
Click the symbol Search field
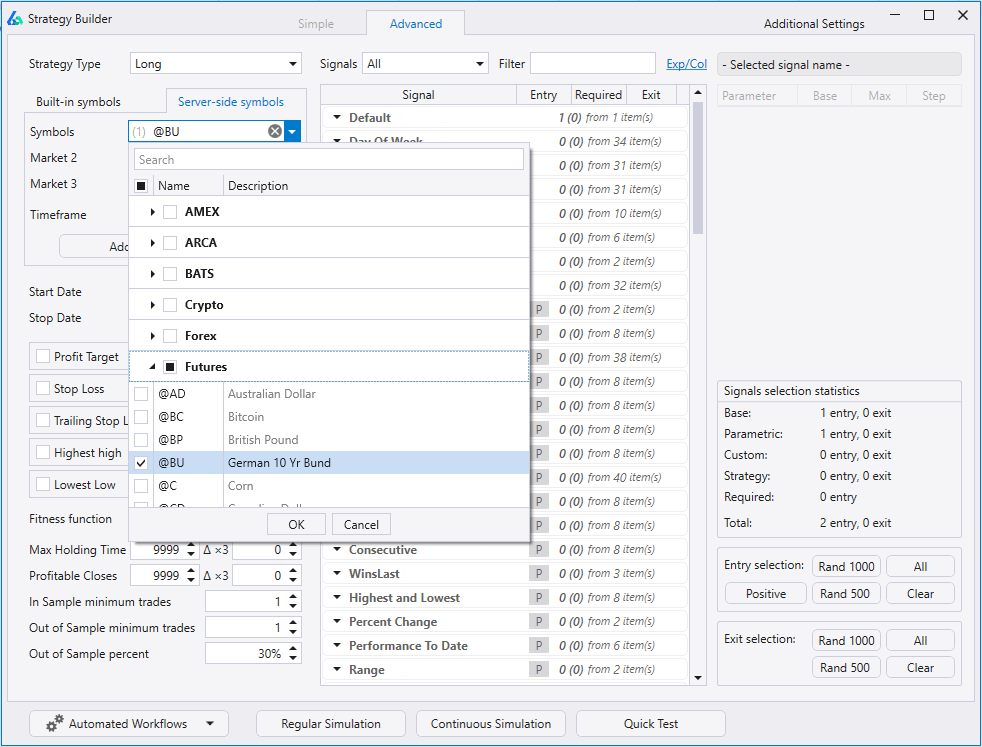tap(329, 160)
